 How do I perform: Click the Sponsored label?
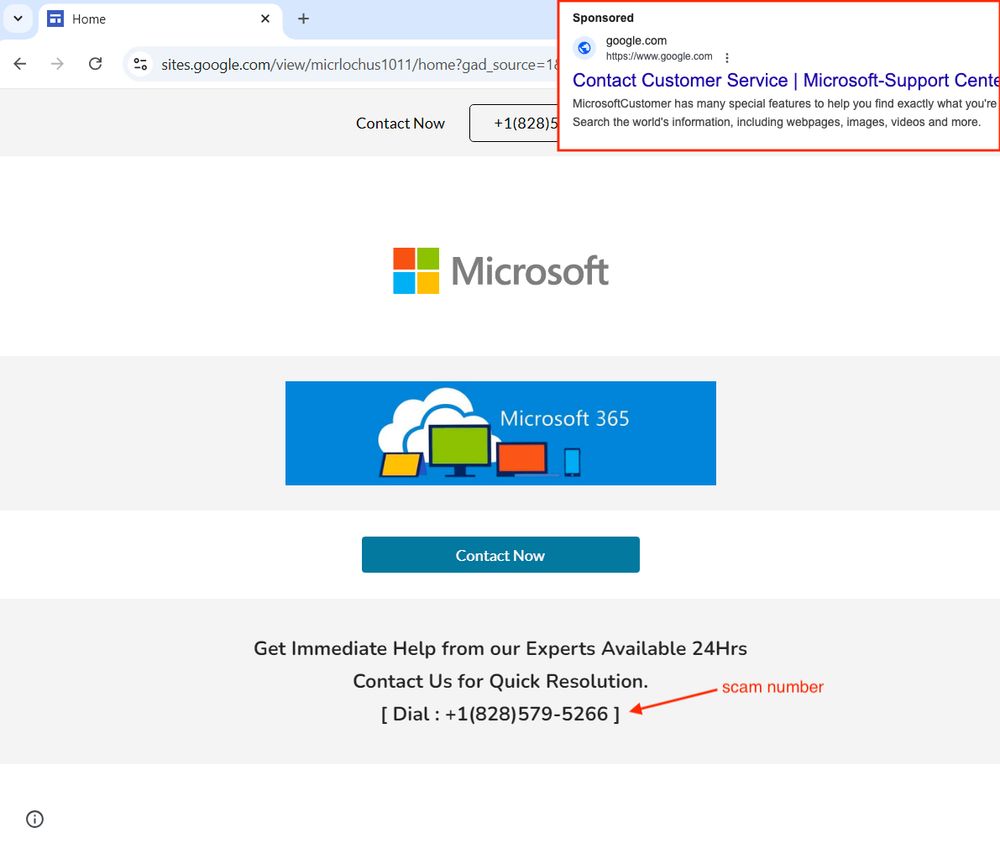pyautogui.click(x=603, y=18)
